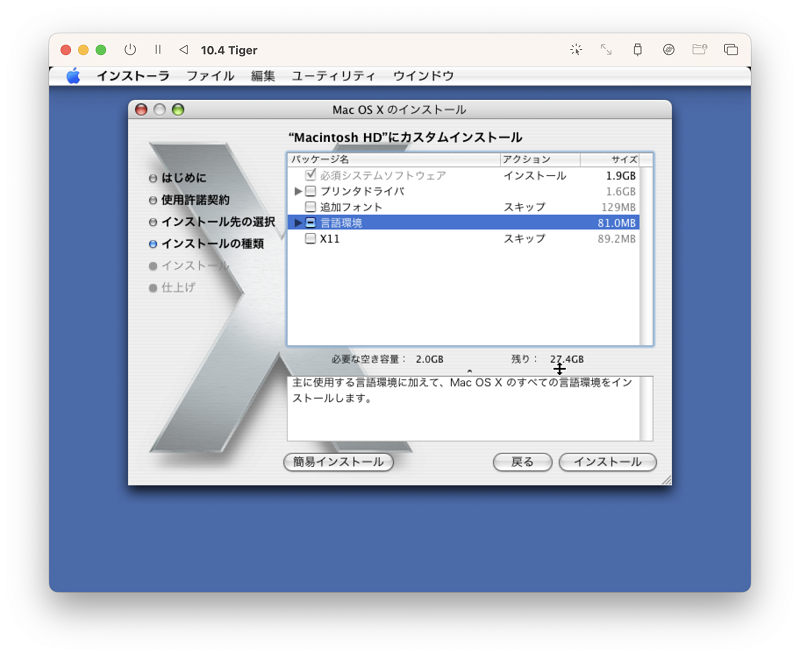800x657 pixels.
Task: Click the パッケージ名 column header
Action: [x=393, y=160]
